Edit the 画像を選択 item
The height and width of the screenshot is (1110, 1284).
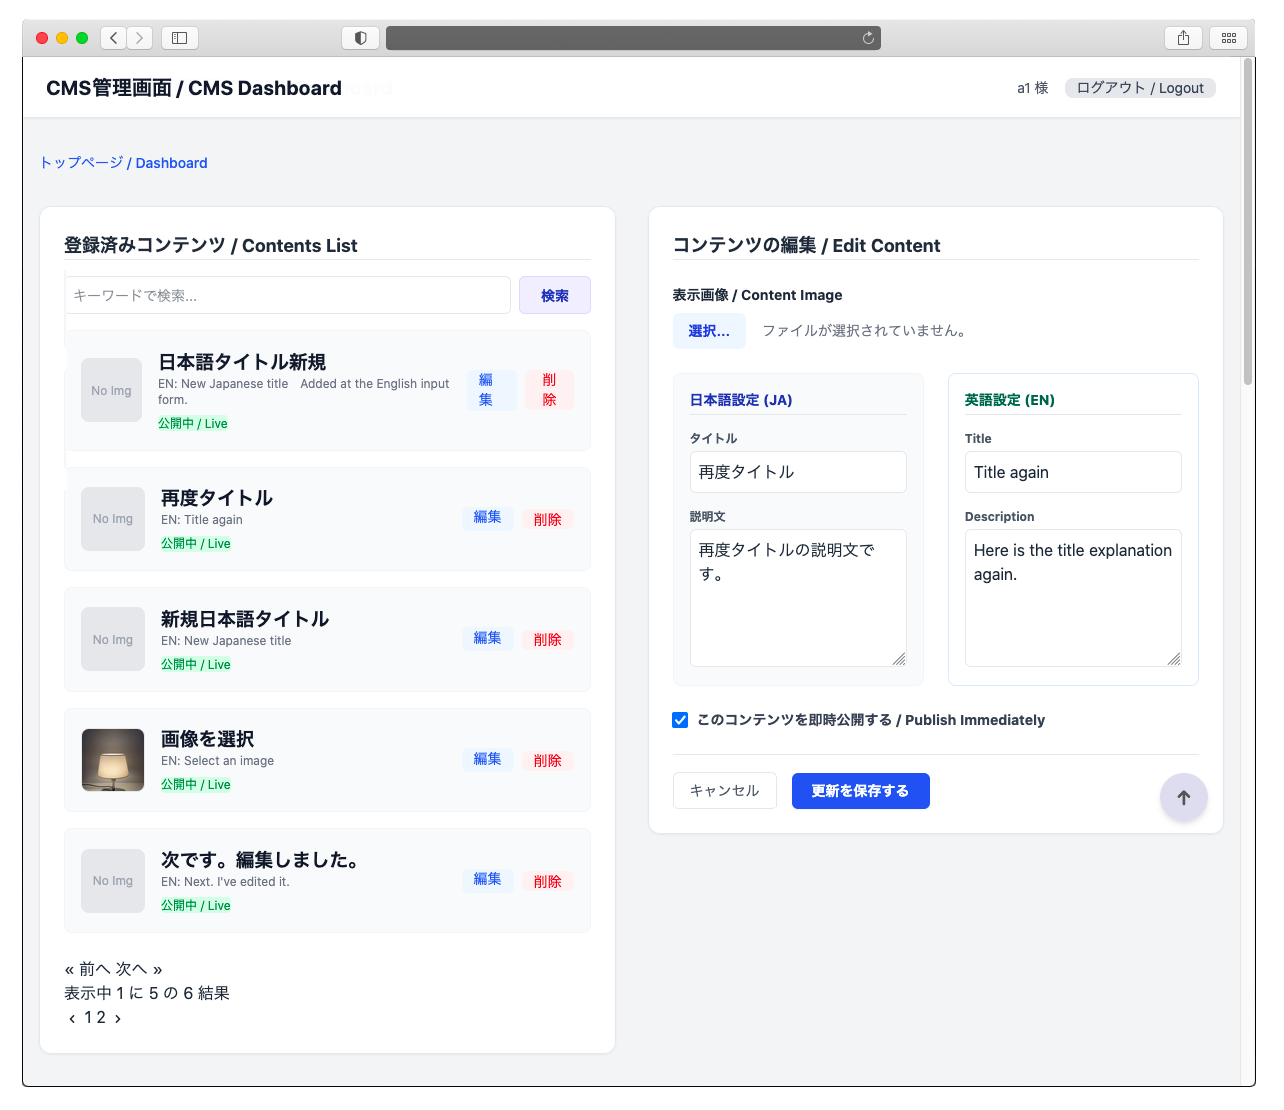pos(488,759)
